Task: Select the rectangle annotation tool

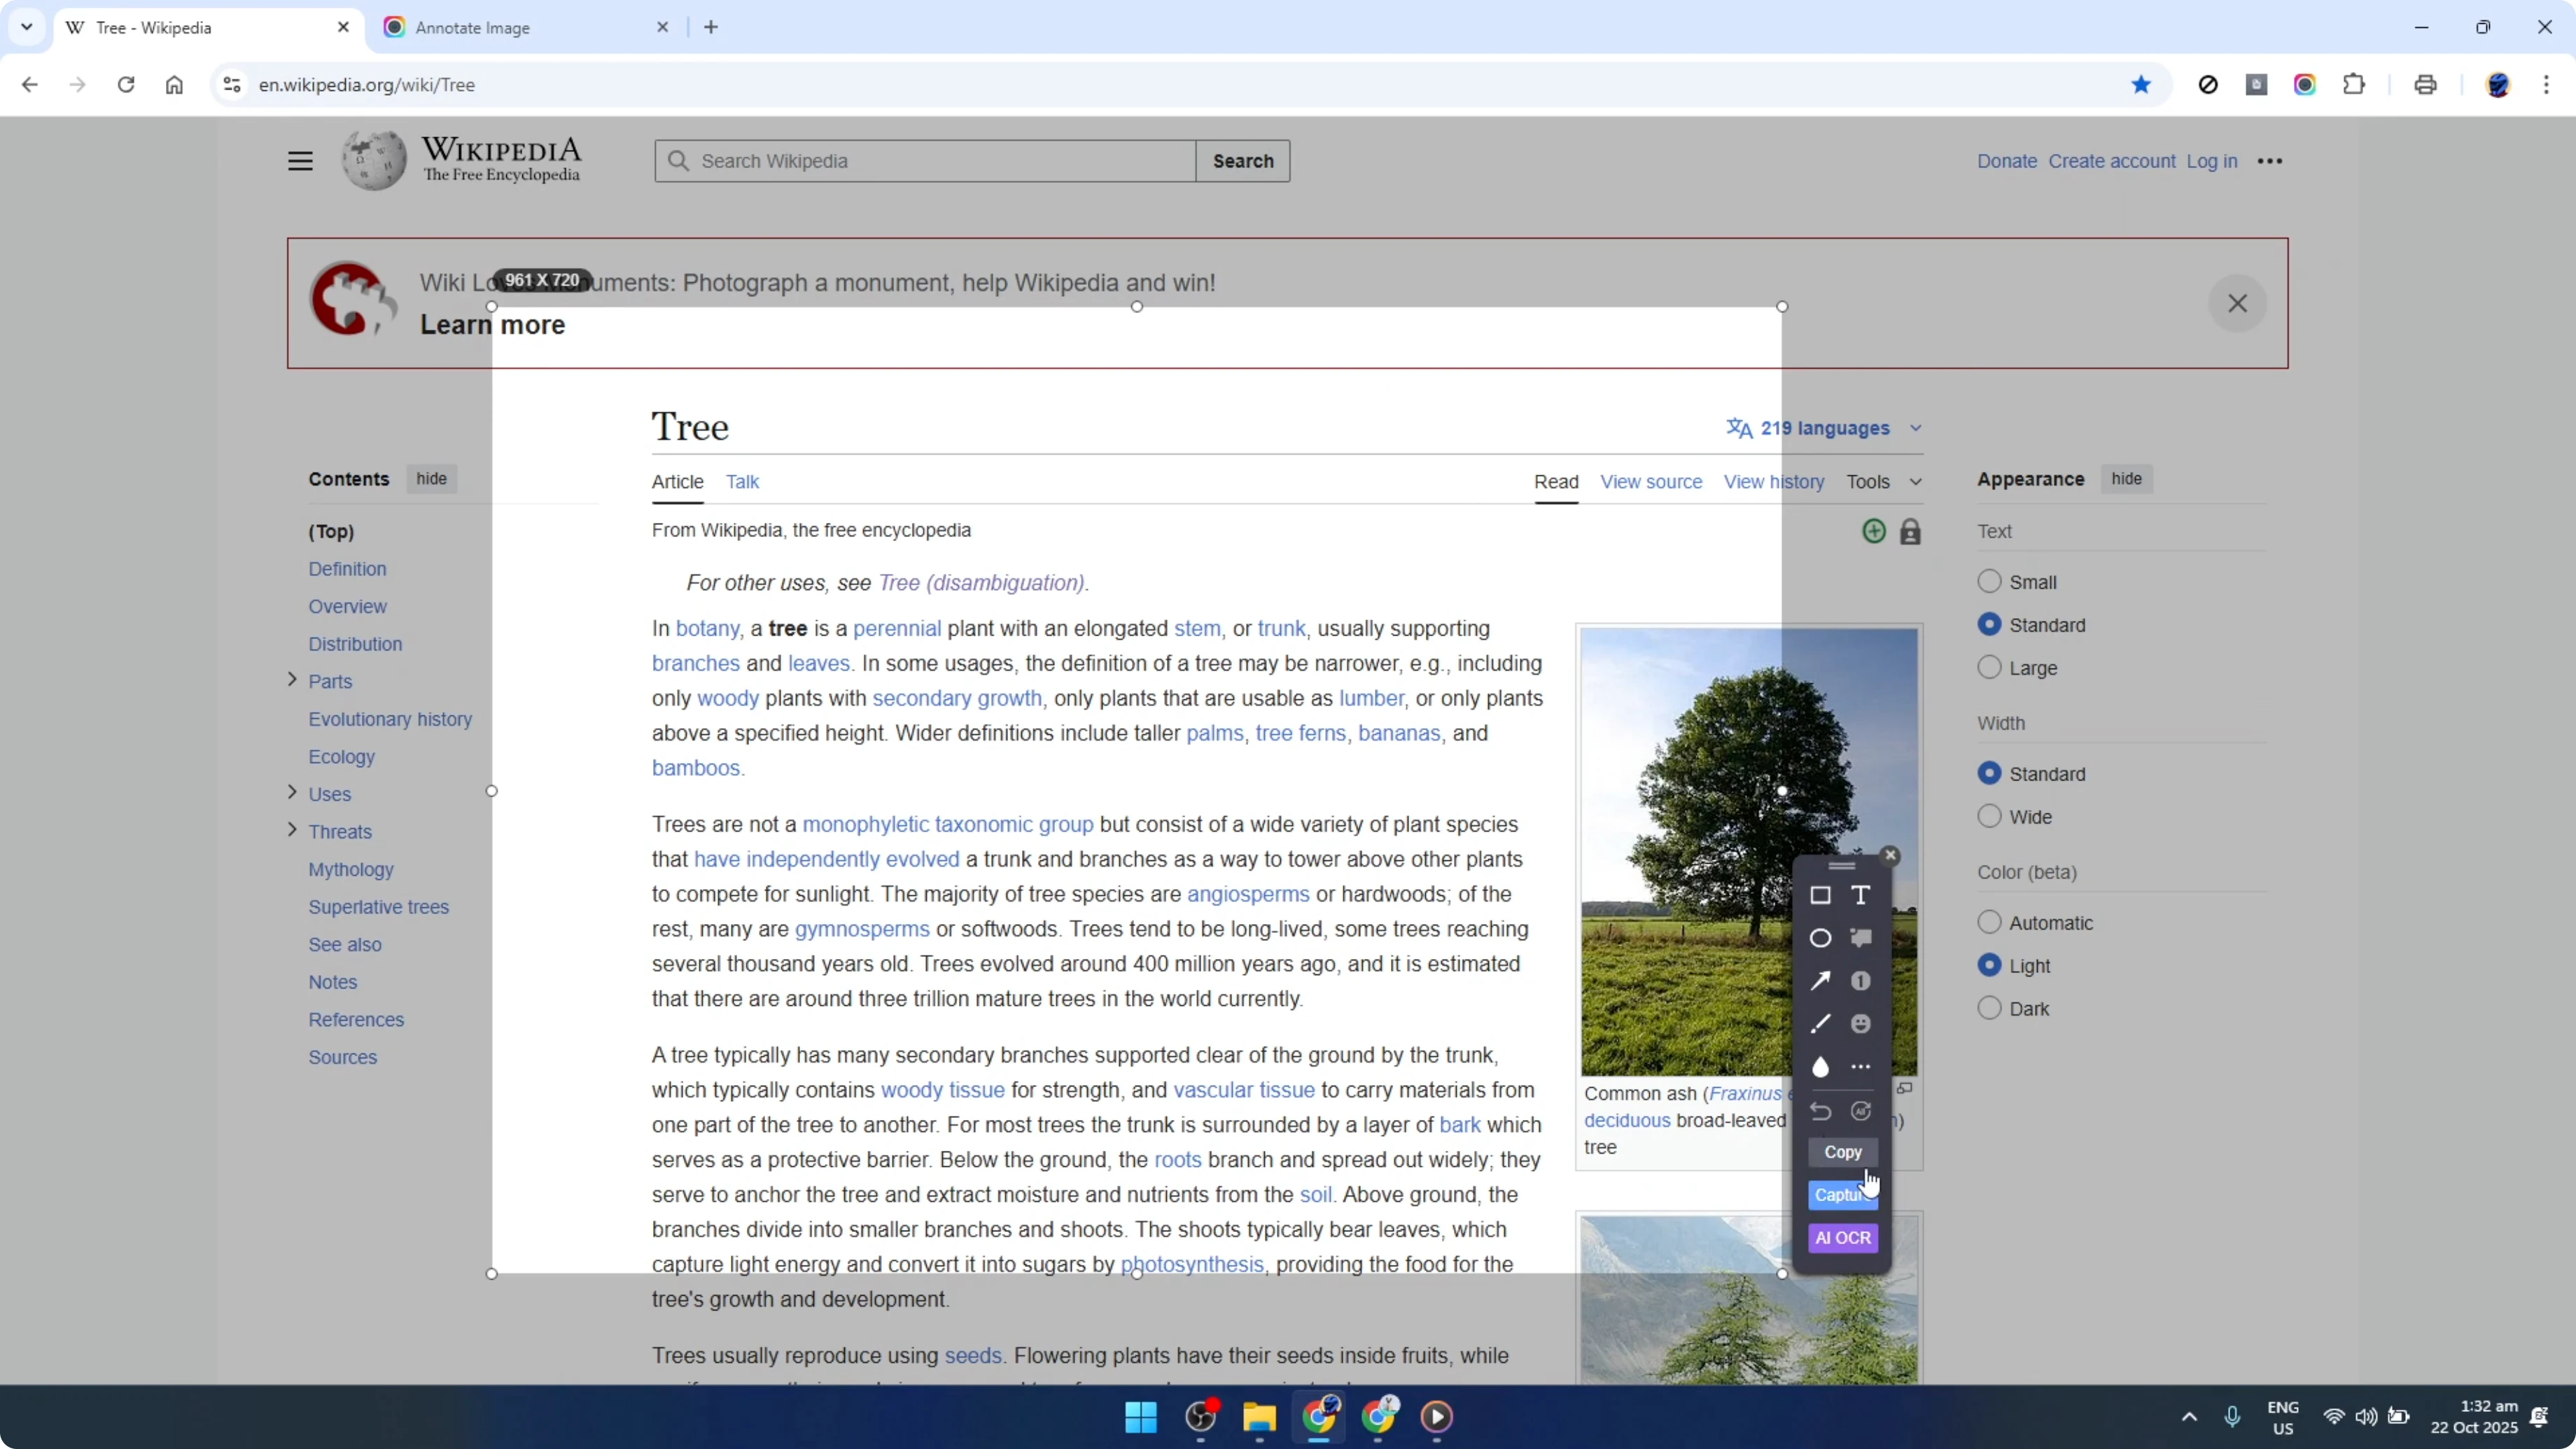Action: coord(1820,895)
